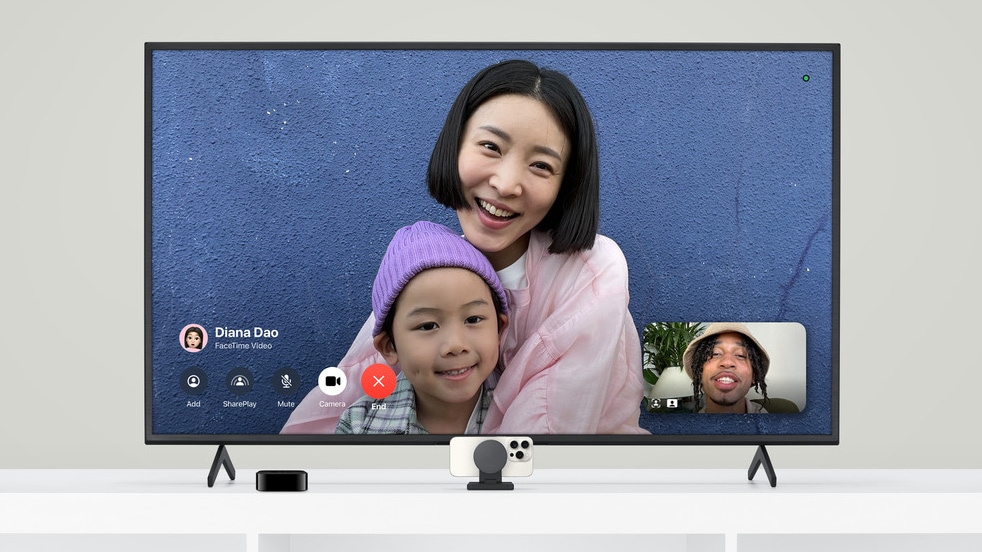This screenshot has height=552, width=982.
Task: Select the Diana Dao caller name
Action: [246, 333]
